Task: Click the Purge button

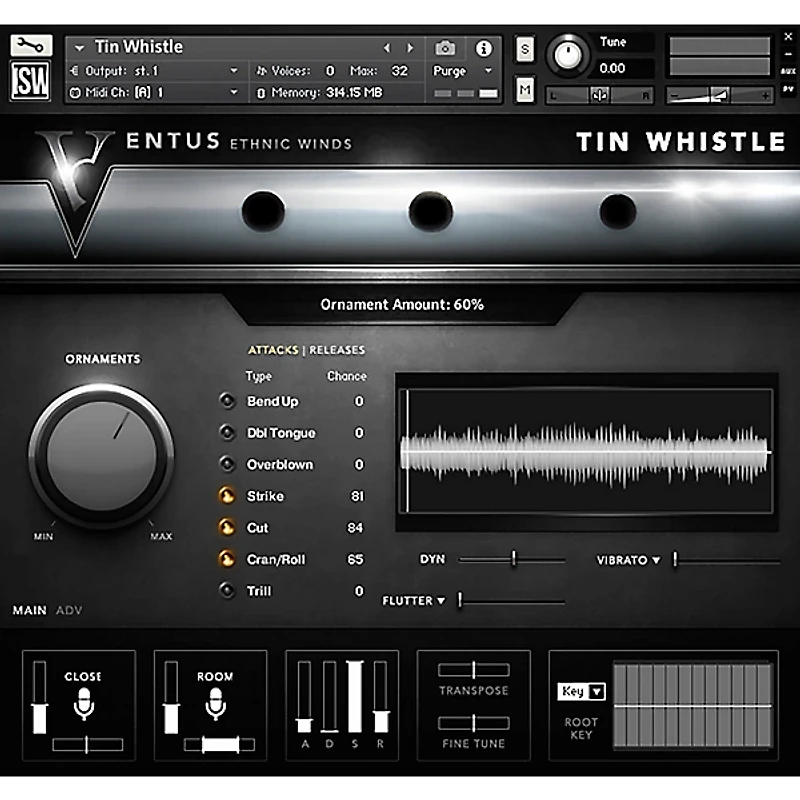Action: click(450, 72)
